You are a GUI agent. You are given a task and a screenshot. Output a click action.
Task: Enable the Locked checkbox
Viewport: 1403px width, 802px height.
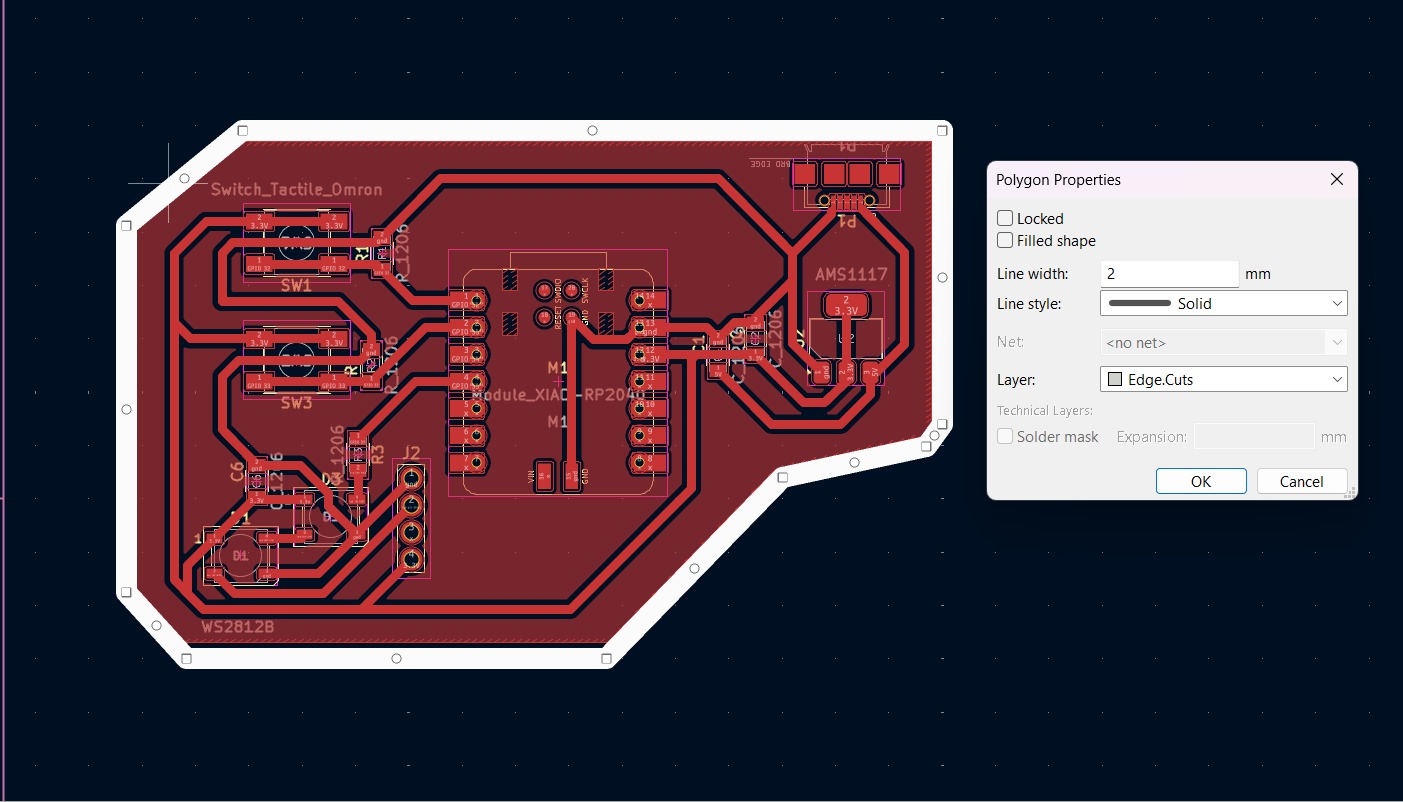click(x=1005, y=218)
